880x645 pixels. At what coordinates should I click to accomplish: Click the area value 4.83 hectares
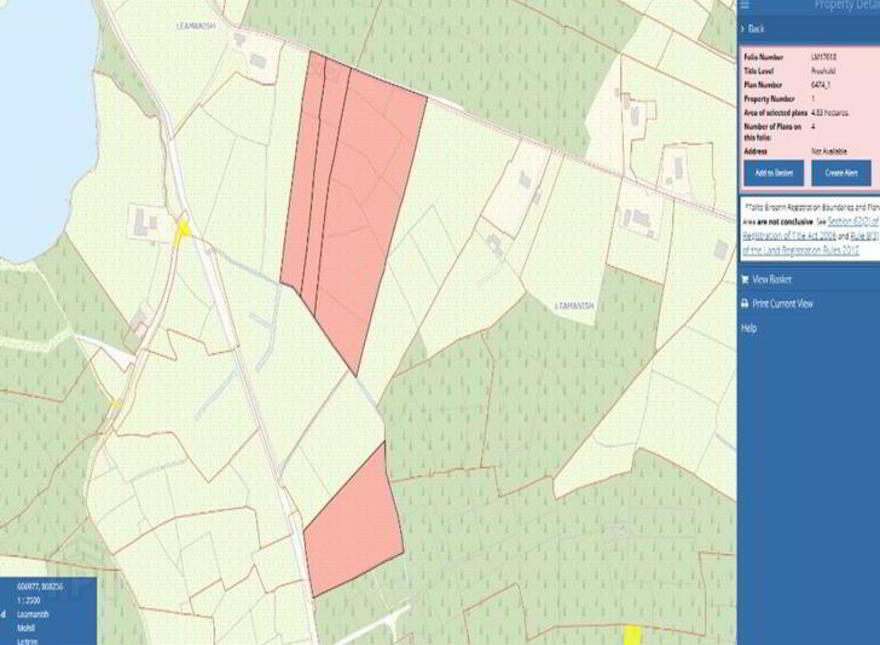coord(829,113)
